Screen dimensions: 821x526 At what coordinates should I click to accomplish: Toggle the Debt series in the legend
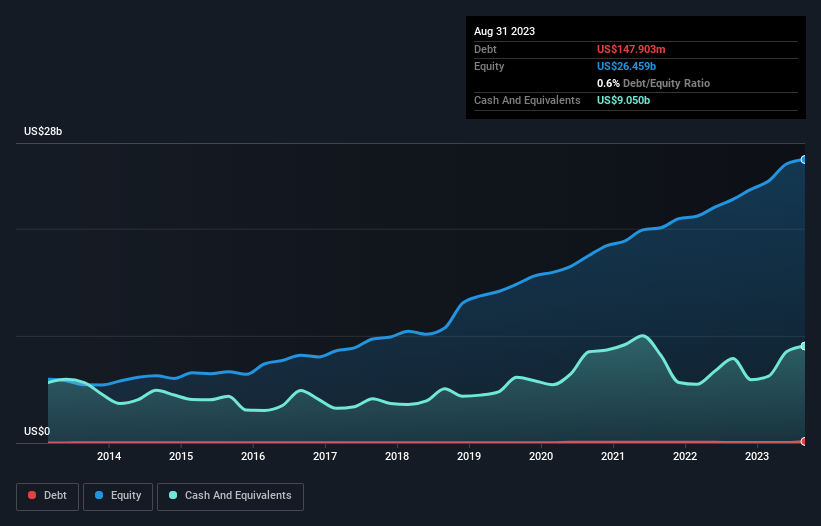click(49, 496)
